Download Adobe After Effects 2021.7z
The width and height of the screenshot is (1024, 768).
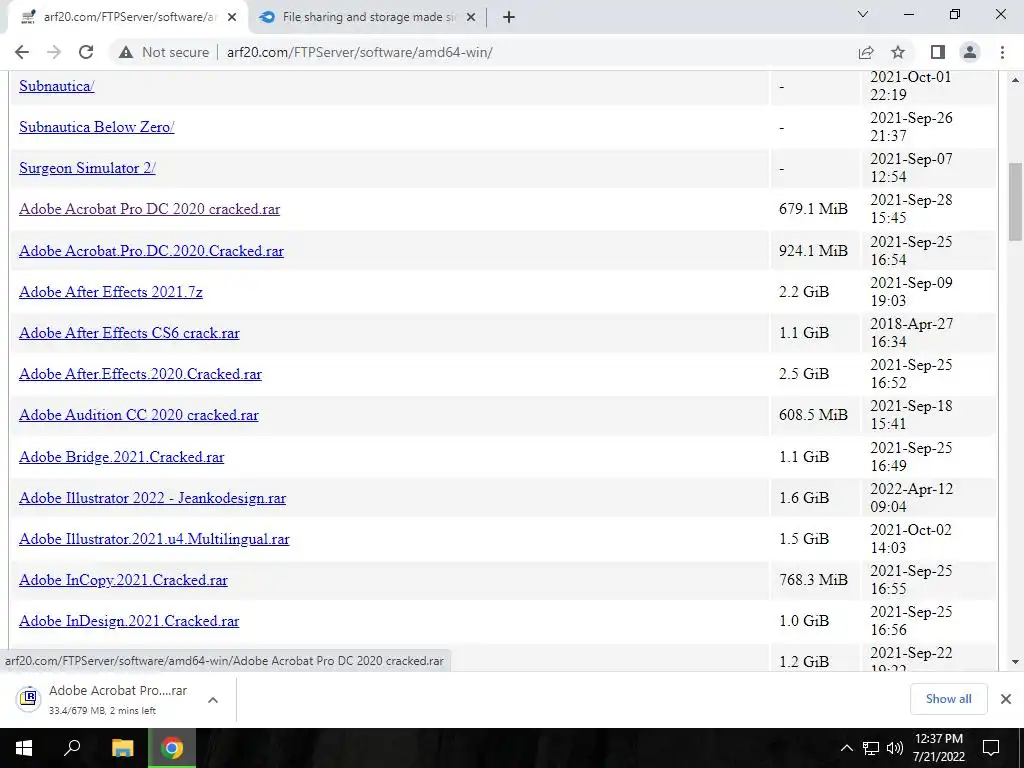point(111,292)
